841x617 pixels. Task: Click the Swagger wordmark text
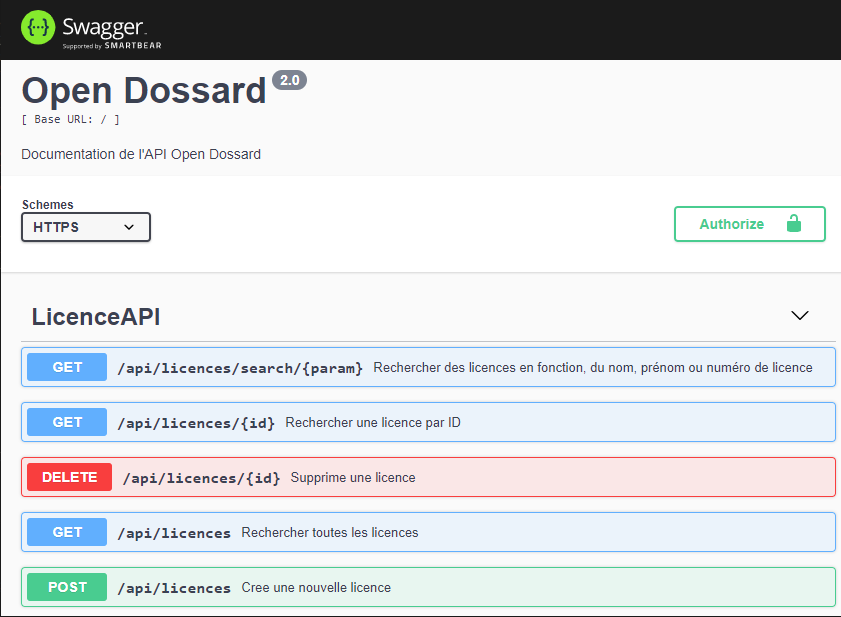[x=103, y=26]
